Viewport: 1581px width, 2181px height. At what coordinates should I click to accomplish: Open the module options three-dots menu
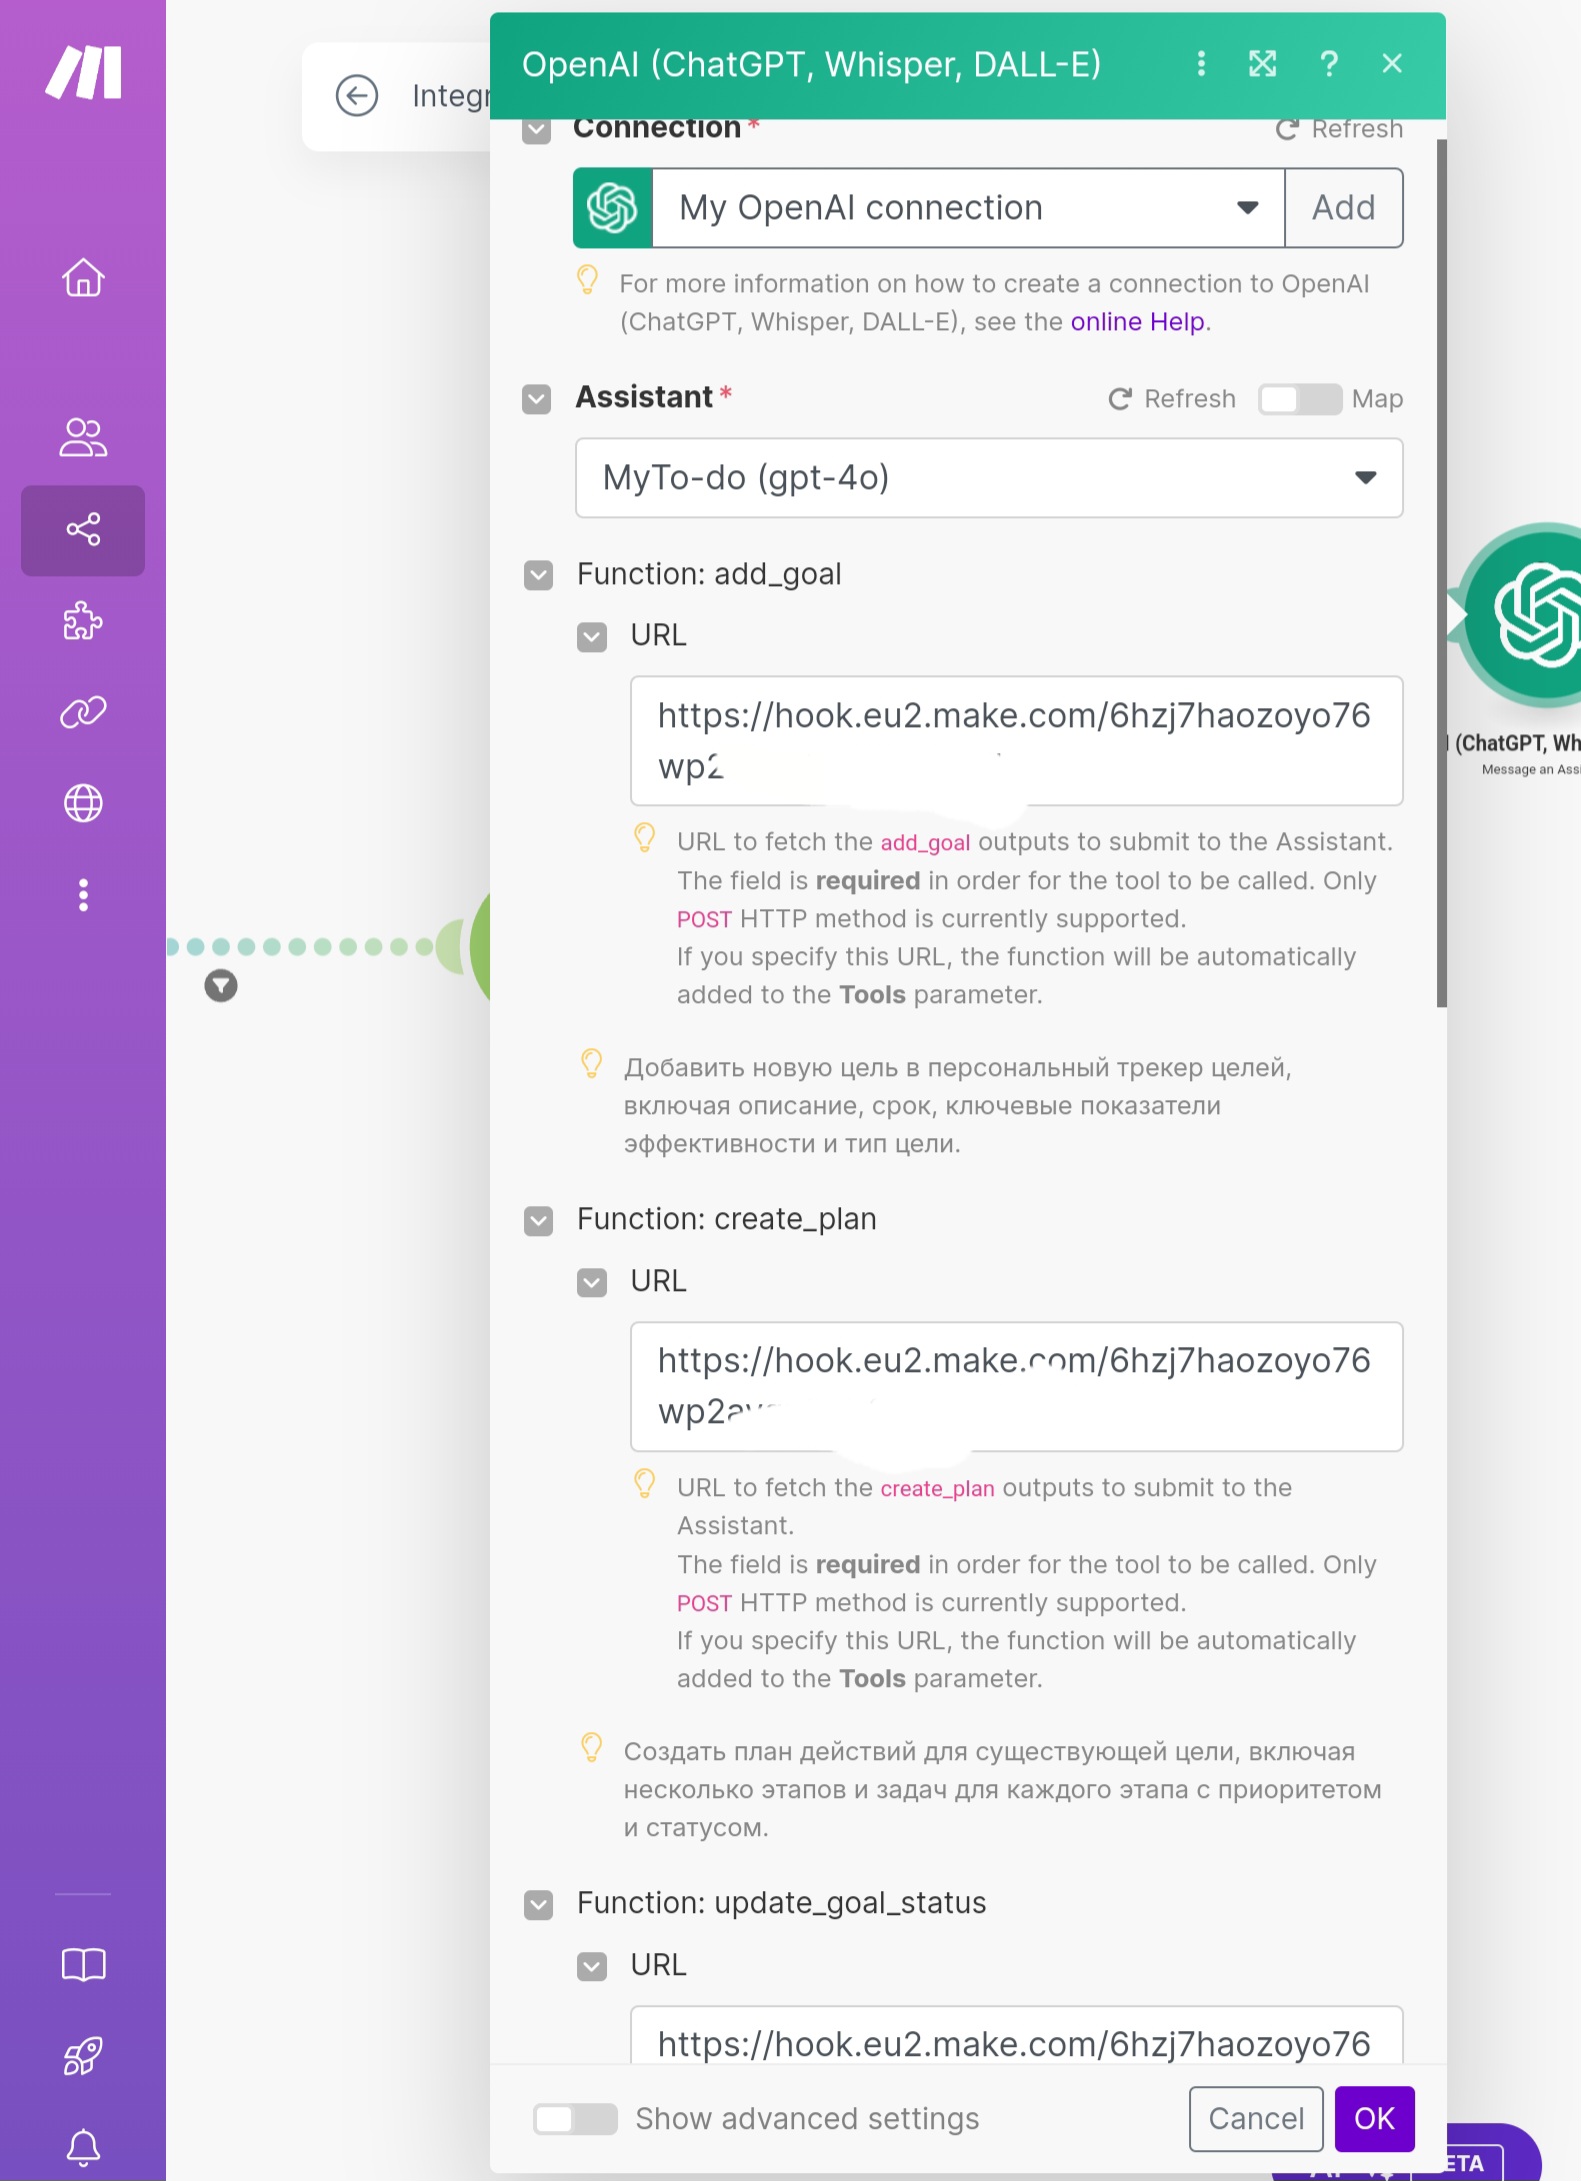coord(1201,64)
